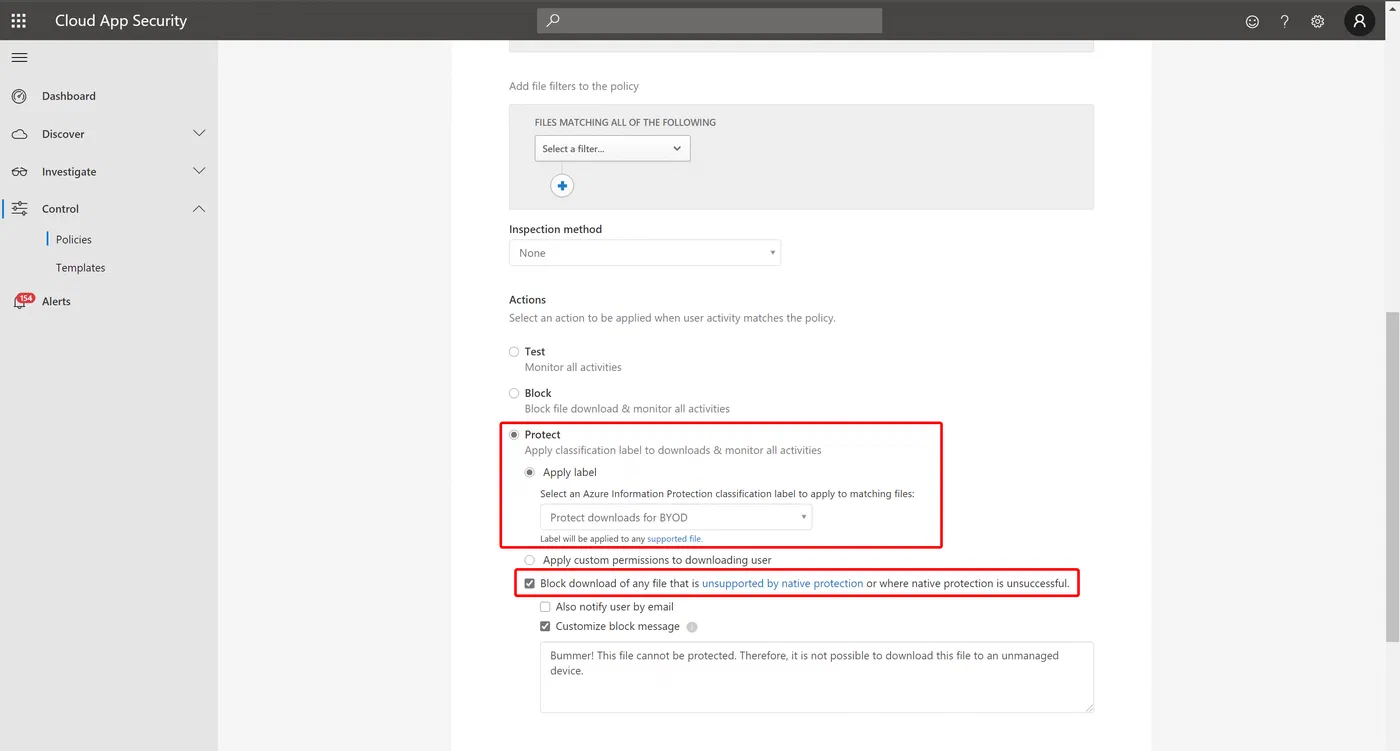The image size is (1400, 751).
Task: Collapse the Control menu chevron
Action: click(x=199, y=209)
